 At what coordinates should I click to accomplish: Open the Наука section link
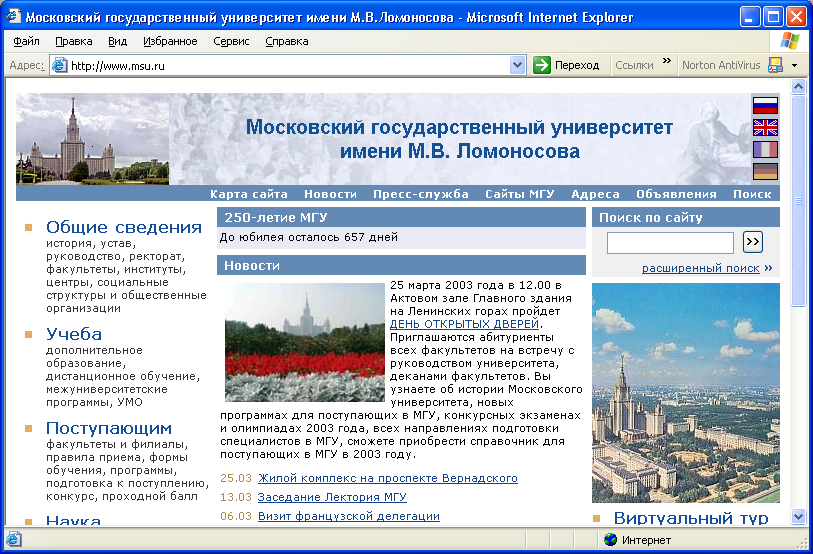[73, 519]
